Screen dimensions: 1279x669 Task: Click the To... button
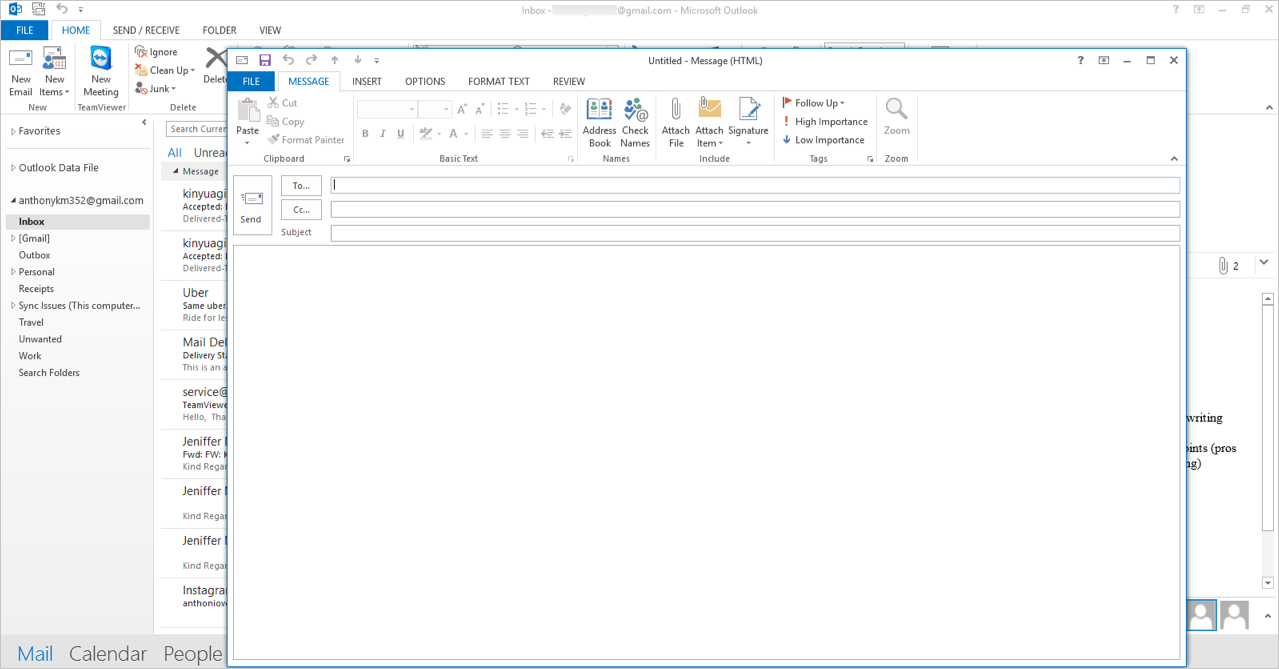tap(300, 185)
